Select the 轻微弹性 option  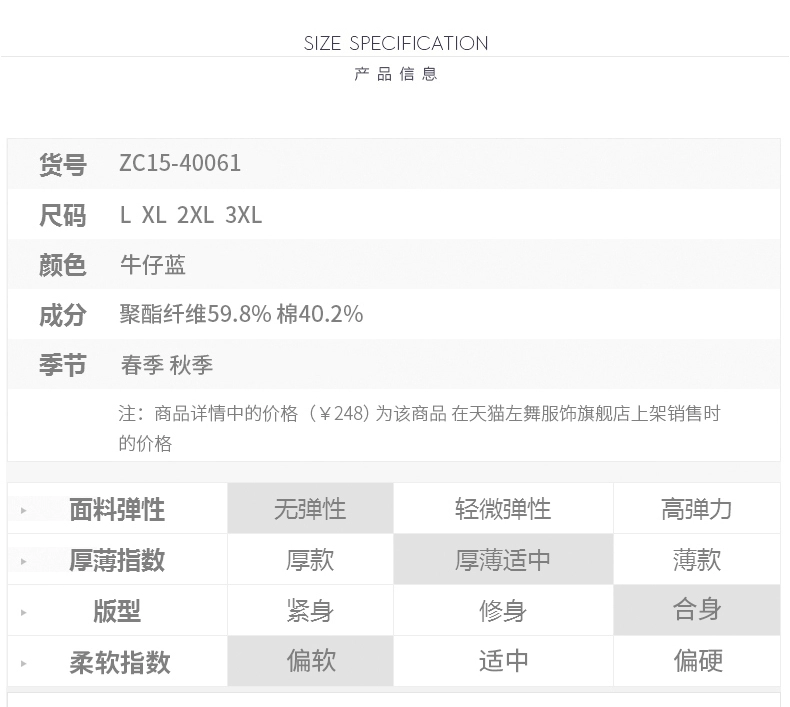(x=503, y=508)
